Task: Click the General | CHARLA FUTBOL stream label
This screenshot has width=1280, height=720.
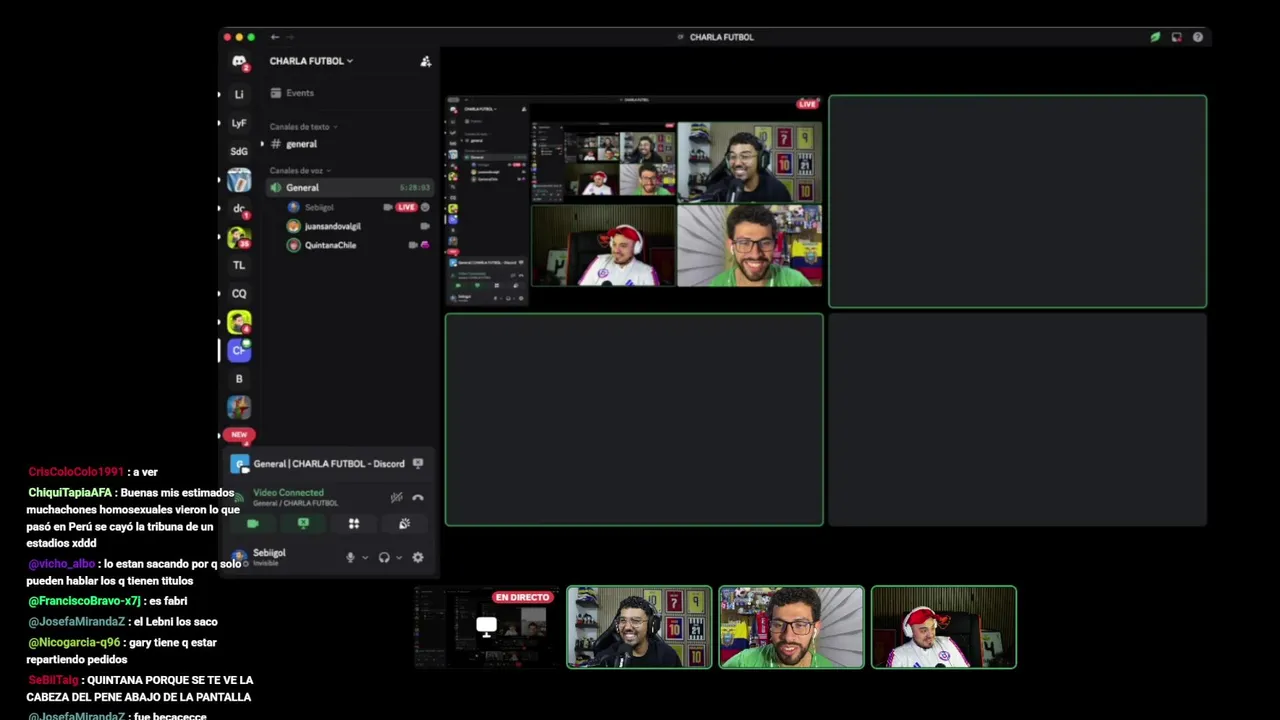Action: click(x=329, y=464)
